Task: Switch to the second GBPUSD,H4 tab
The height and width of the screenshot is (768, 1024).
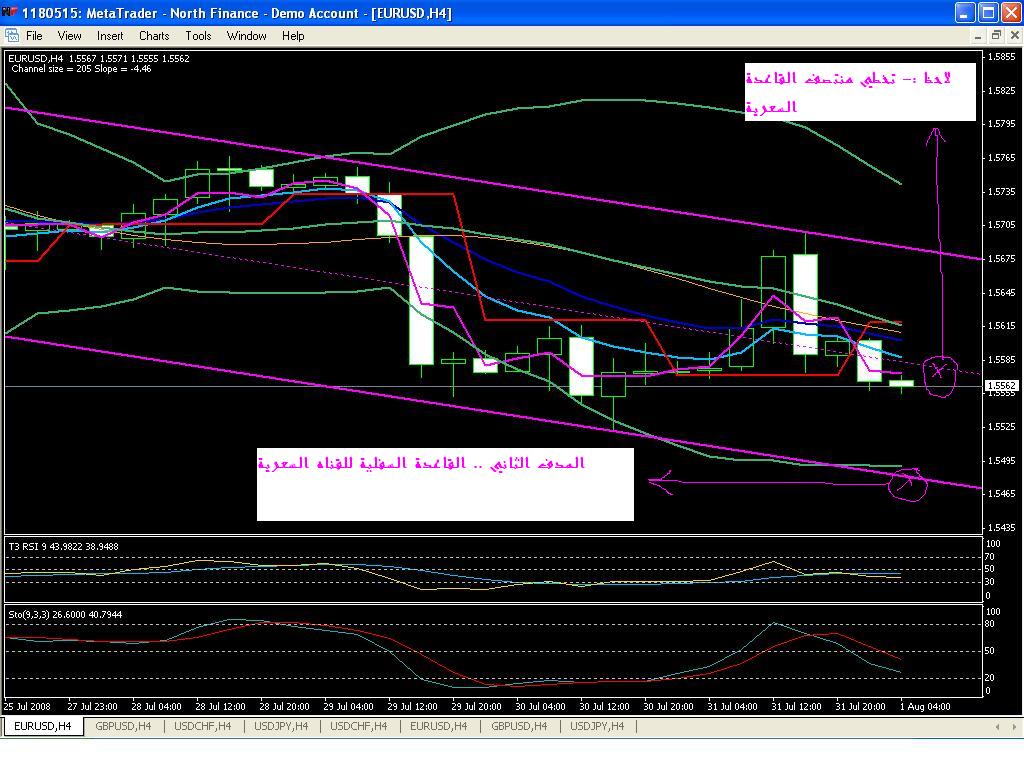Action: [519, 726]
